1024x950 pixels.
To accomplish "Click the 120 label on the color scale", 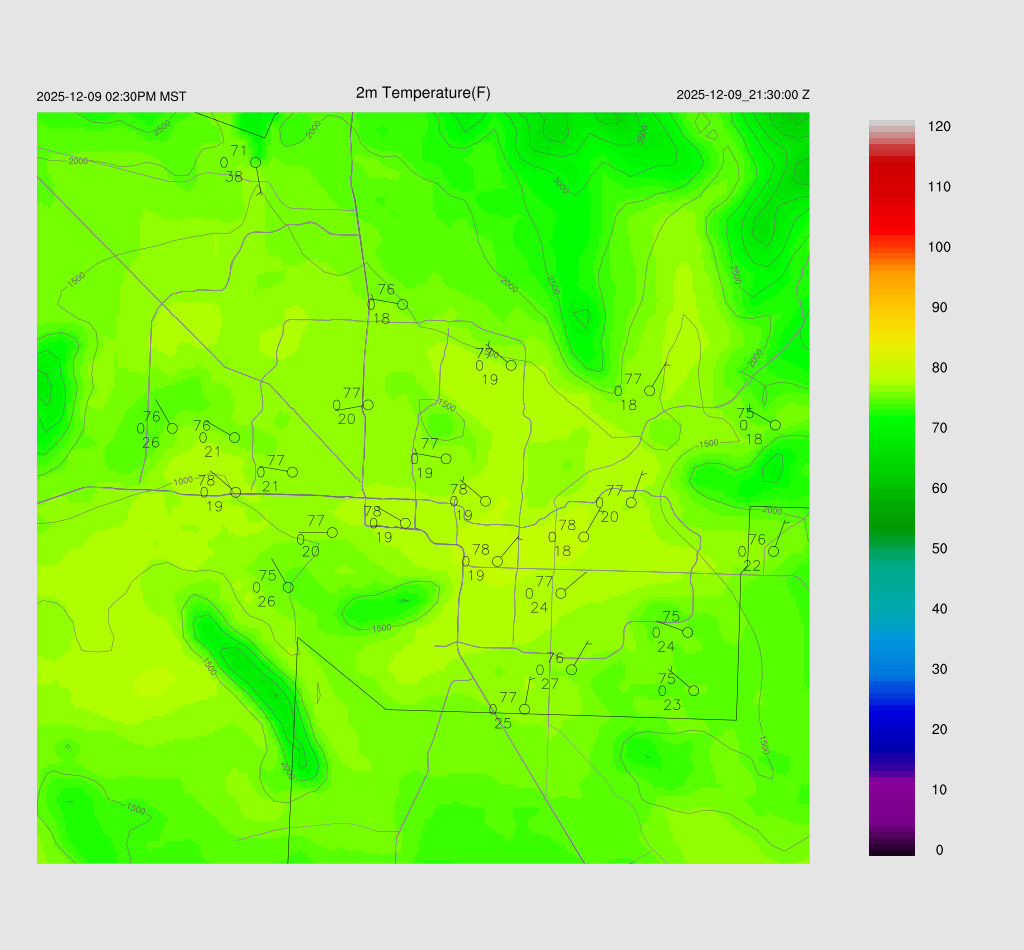I will 939,127.
